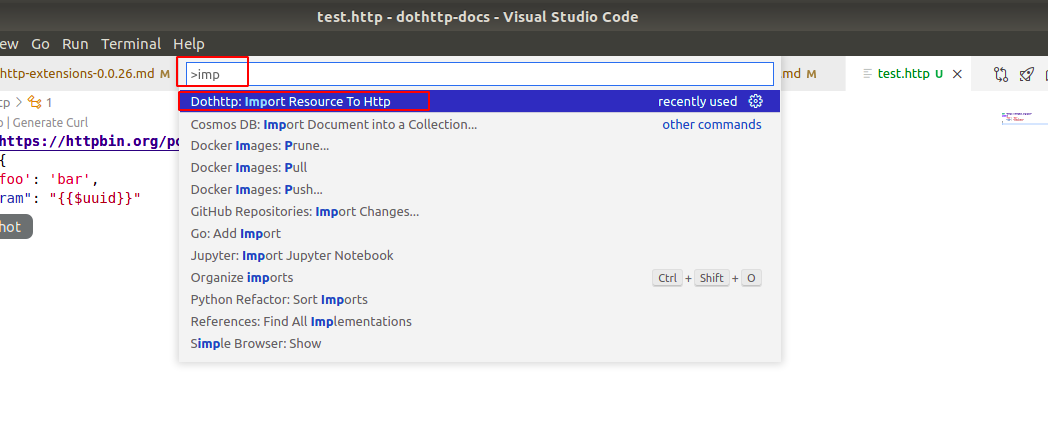Open the Terminal menu
Viewport: 1048px width, 446px height.
131,44
